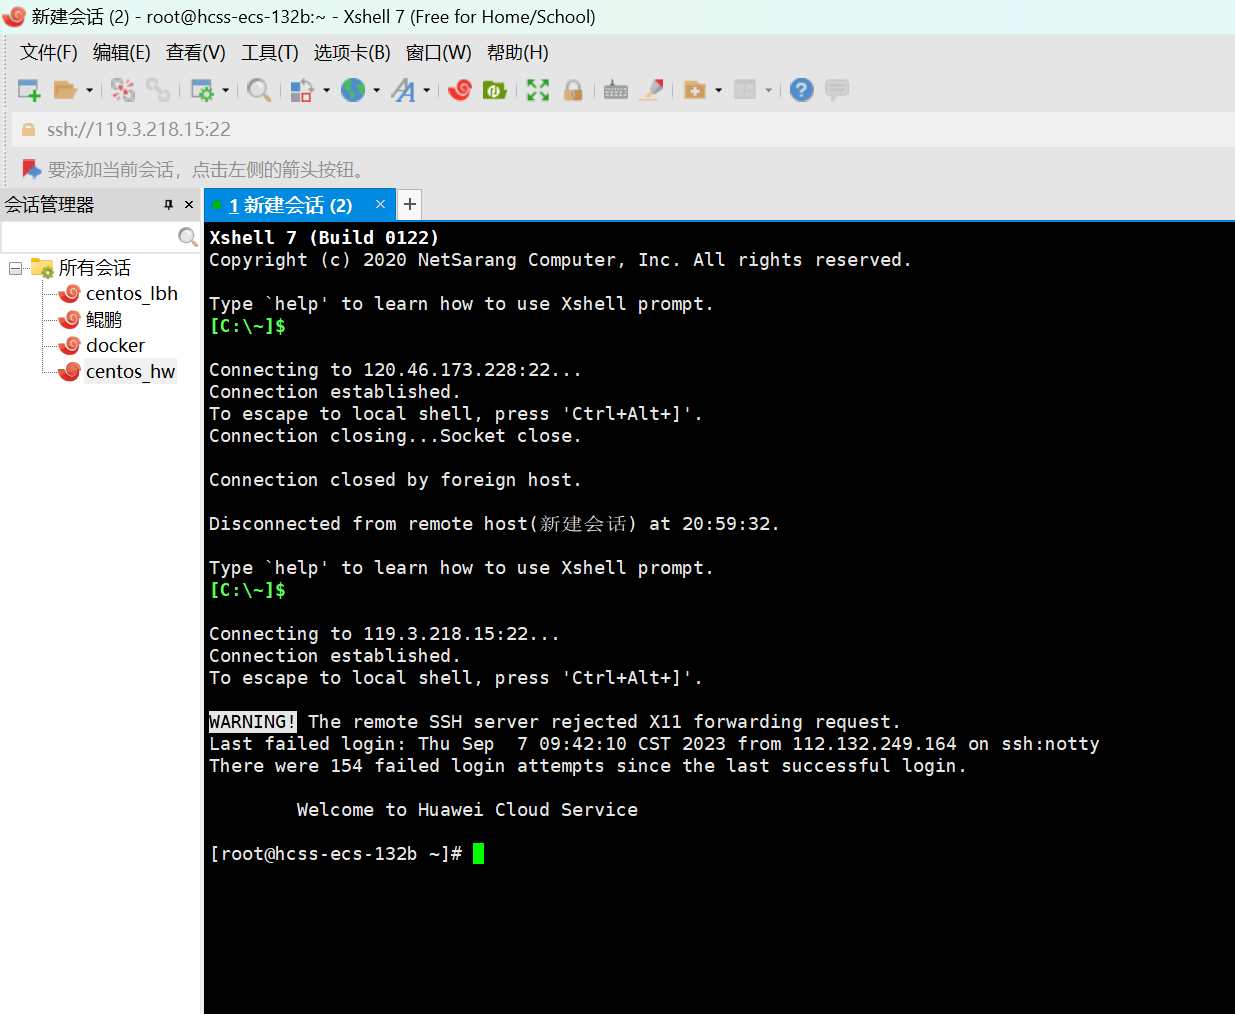Pin the 会话管理器 panel
Viewport: 1235px width, 1014px height.
(168, 204)
